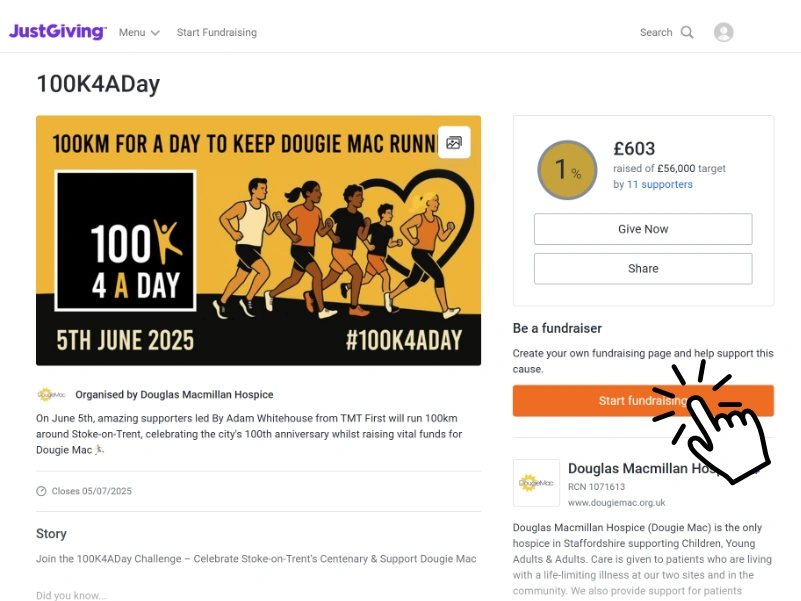Open the search magnifier icon
This screenshot has width=801, height=601.
(x=687, y=32)
